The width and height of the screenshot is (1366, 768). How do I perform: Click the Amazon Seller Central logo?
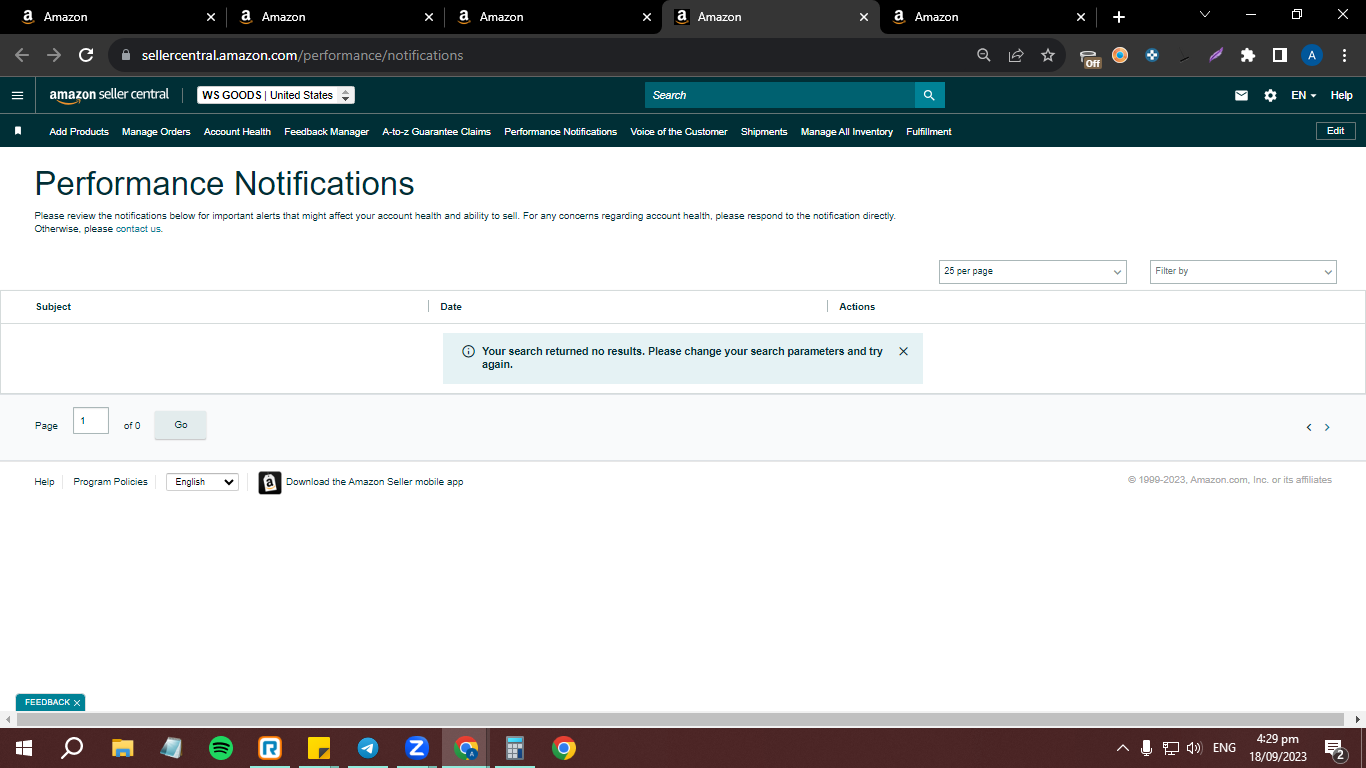click(x=109, y=95)
